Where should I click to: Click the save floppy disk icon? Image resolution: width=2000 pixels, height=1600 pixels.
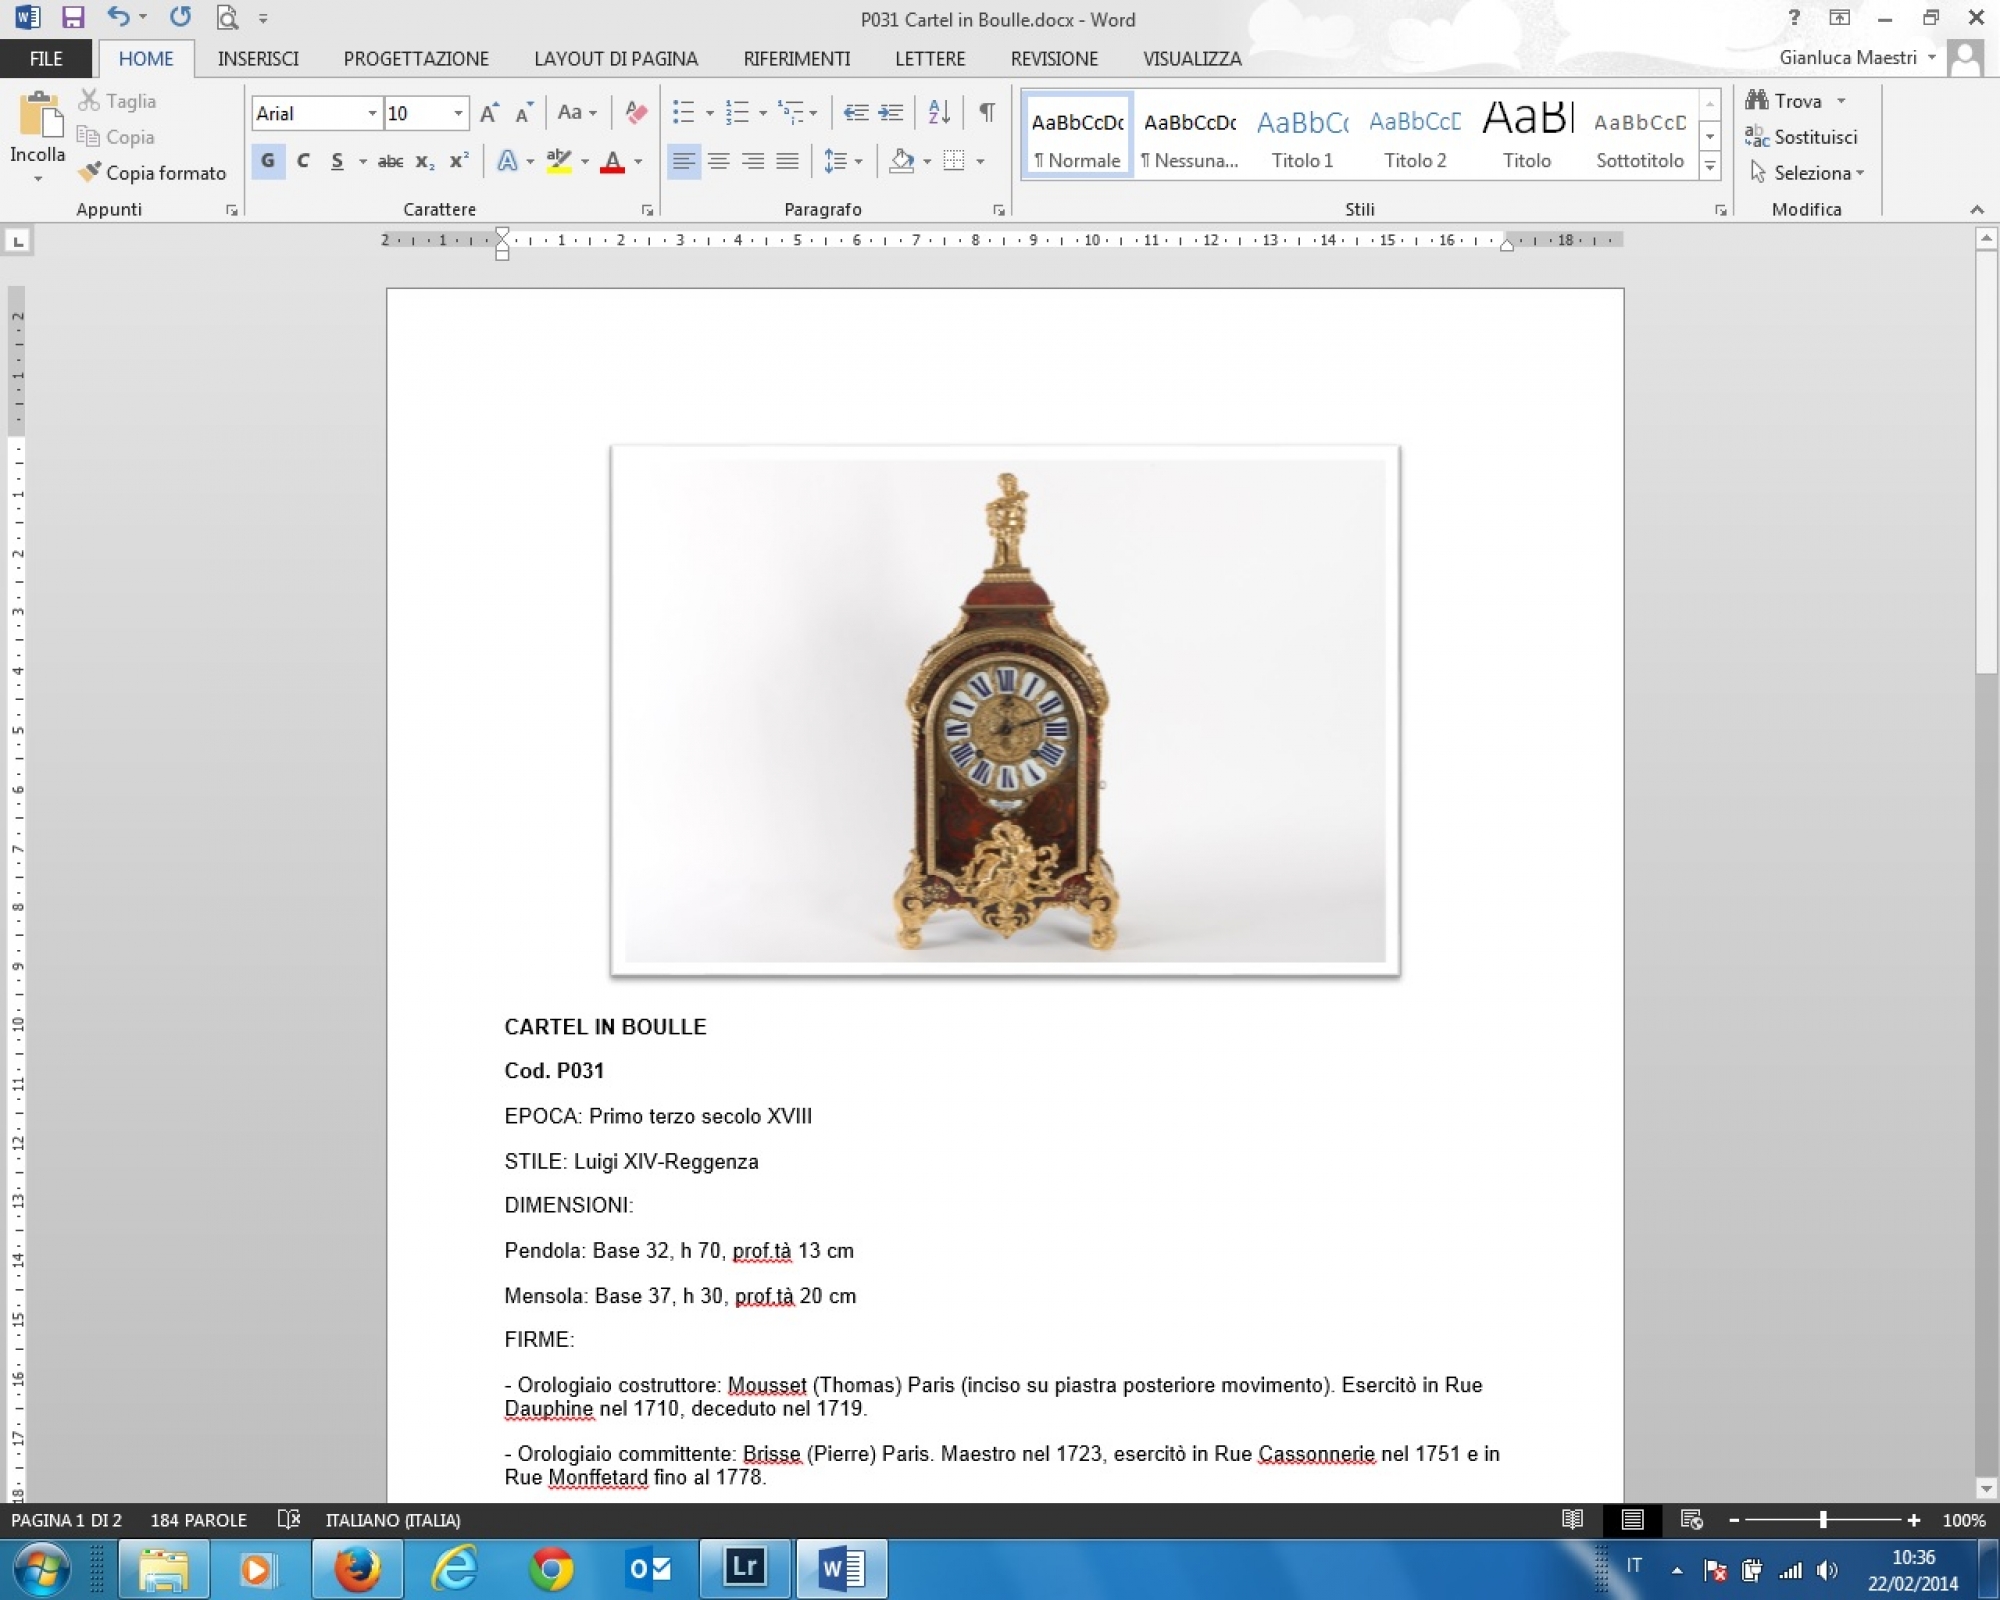click(72, 18)
